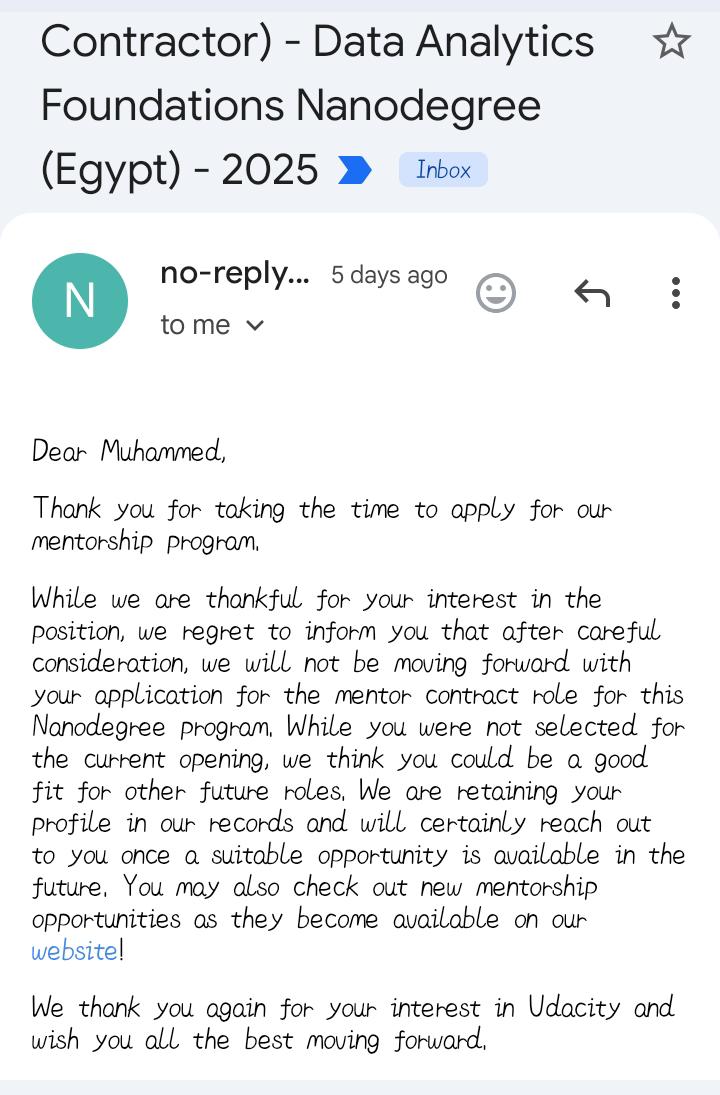720x1095 pixels.
Task: Open the "website" link
Action: pyautogui.click(x=75, y=951)
